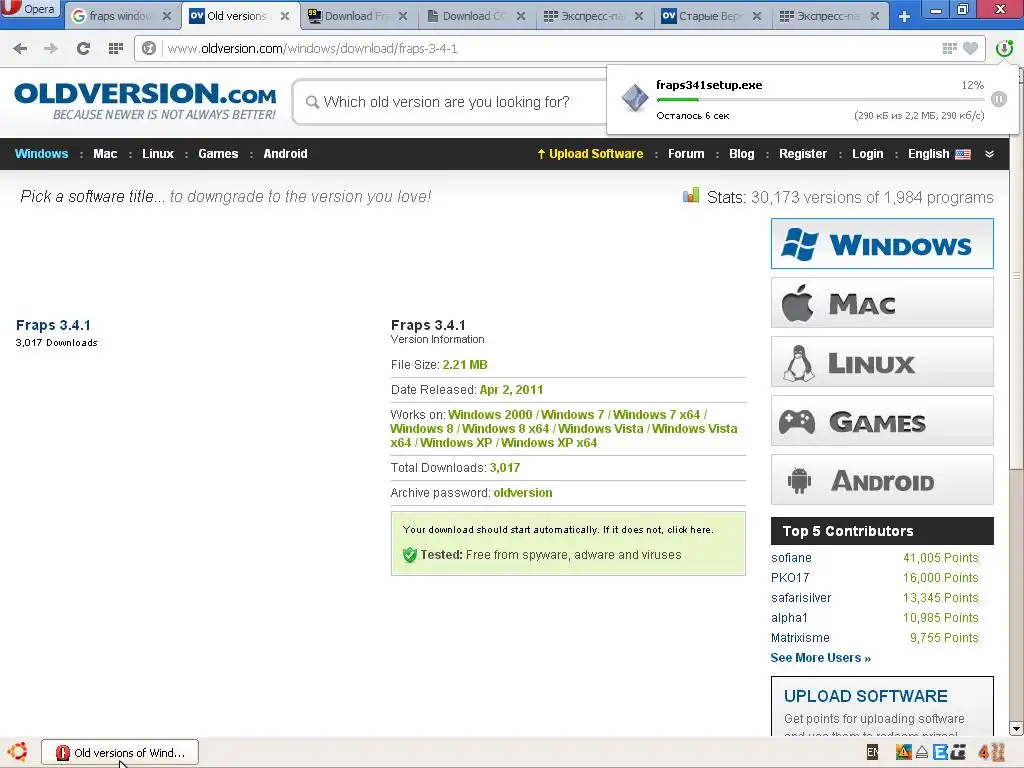Image resolution: width=1024 pixels, height=768 pixels.
Task: Open a new tab with the plus button
Action: click(x=904, y=16)
